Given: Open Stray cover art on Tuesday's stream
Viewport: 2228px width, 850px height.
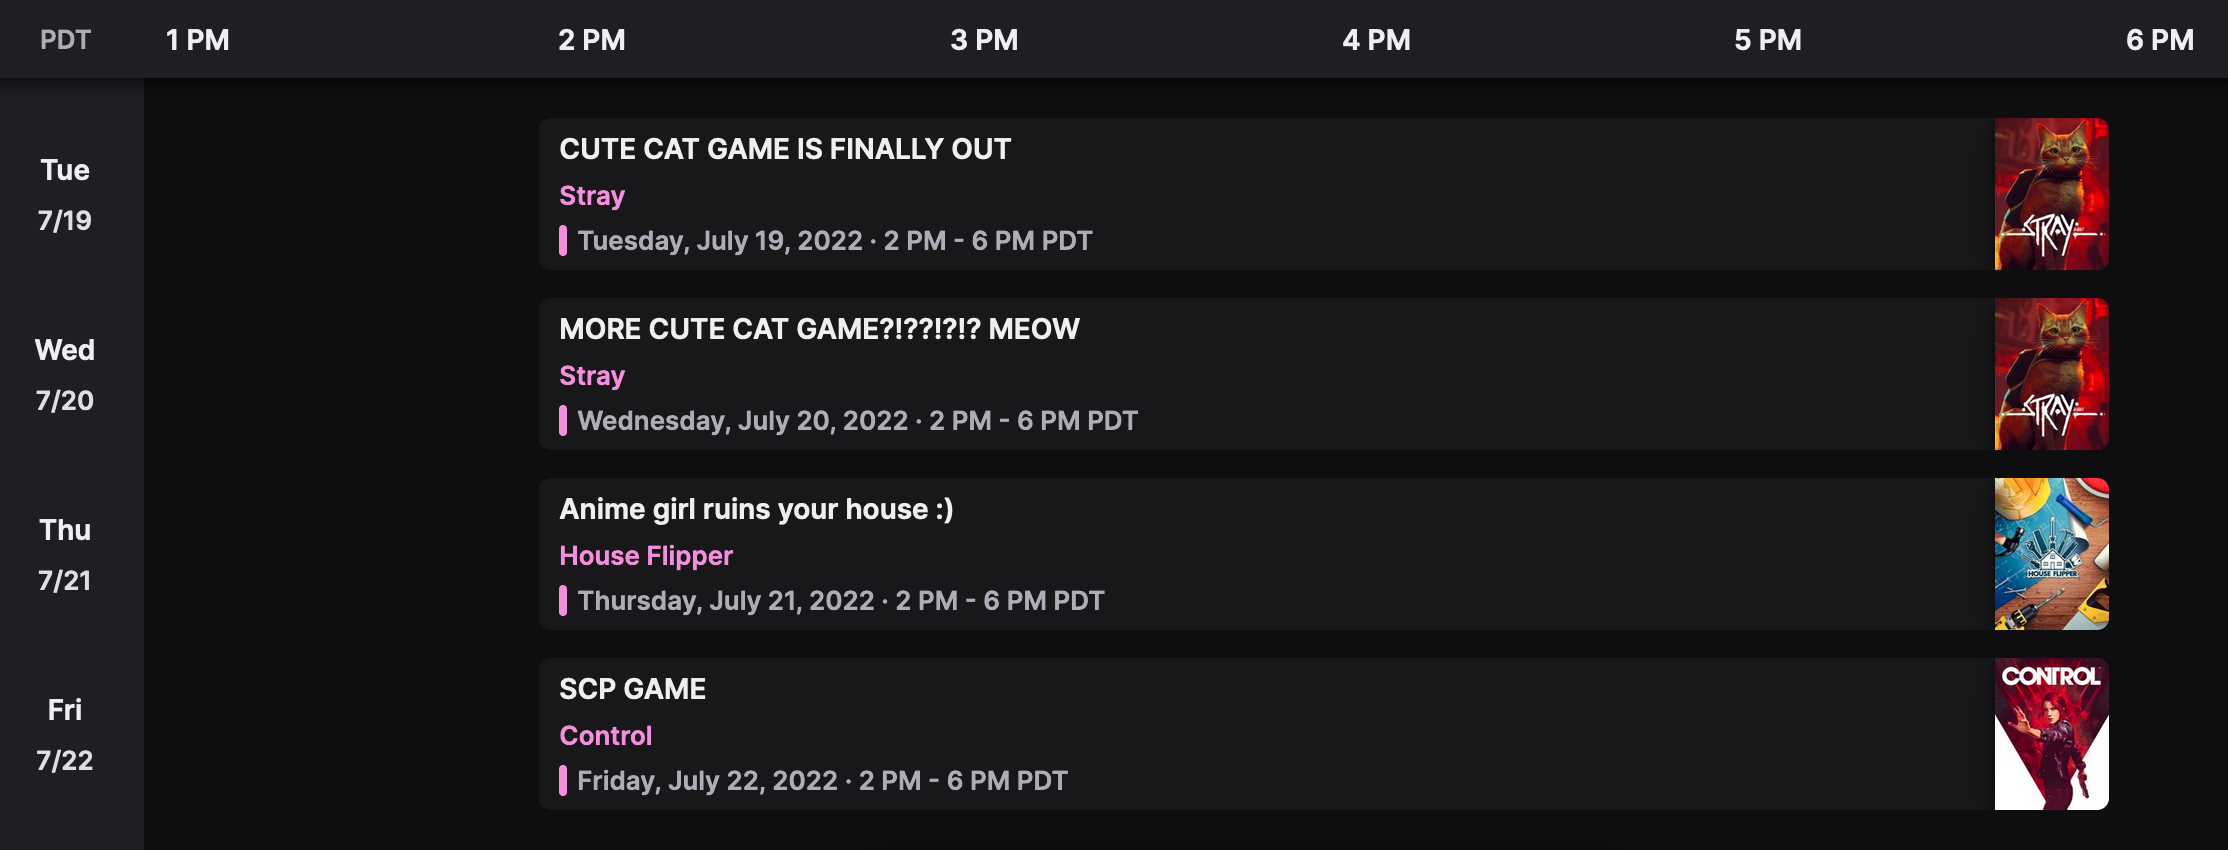Looking at the screenshot, I should (2051, 194).
